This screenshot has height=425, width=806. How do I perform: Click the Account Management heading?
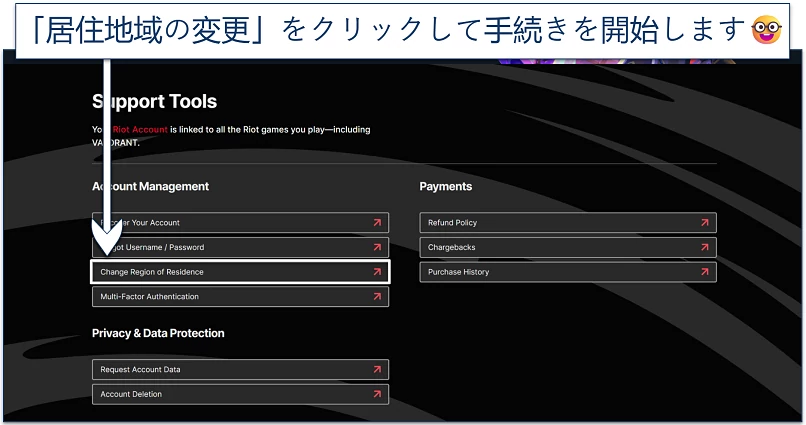click(151, 187)
